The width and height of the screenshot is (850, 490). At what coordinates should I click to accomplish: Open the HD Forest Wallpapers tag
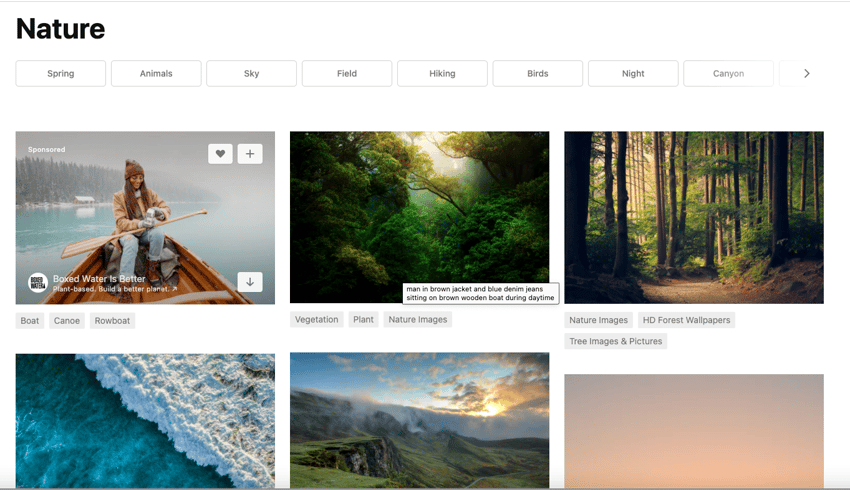(x=686, y=320)
